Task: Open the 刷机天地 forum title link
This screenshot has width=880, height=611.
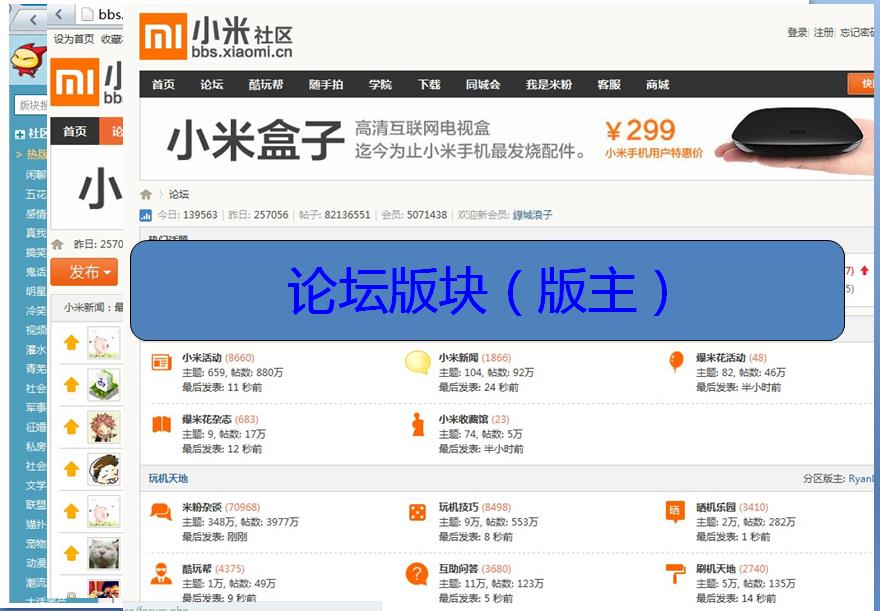Action: tap(716, 569)
